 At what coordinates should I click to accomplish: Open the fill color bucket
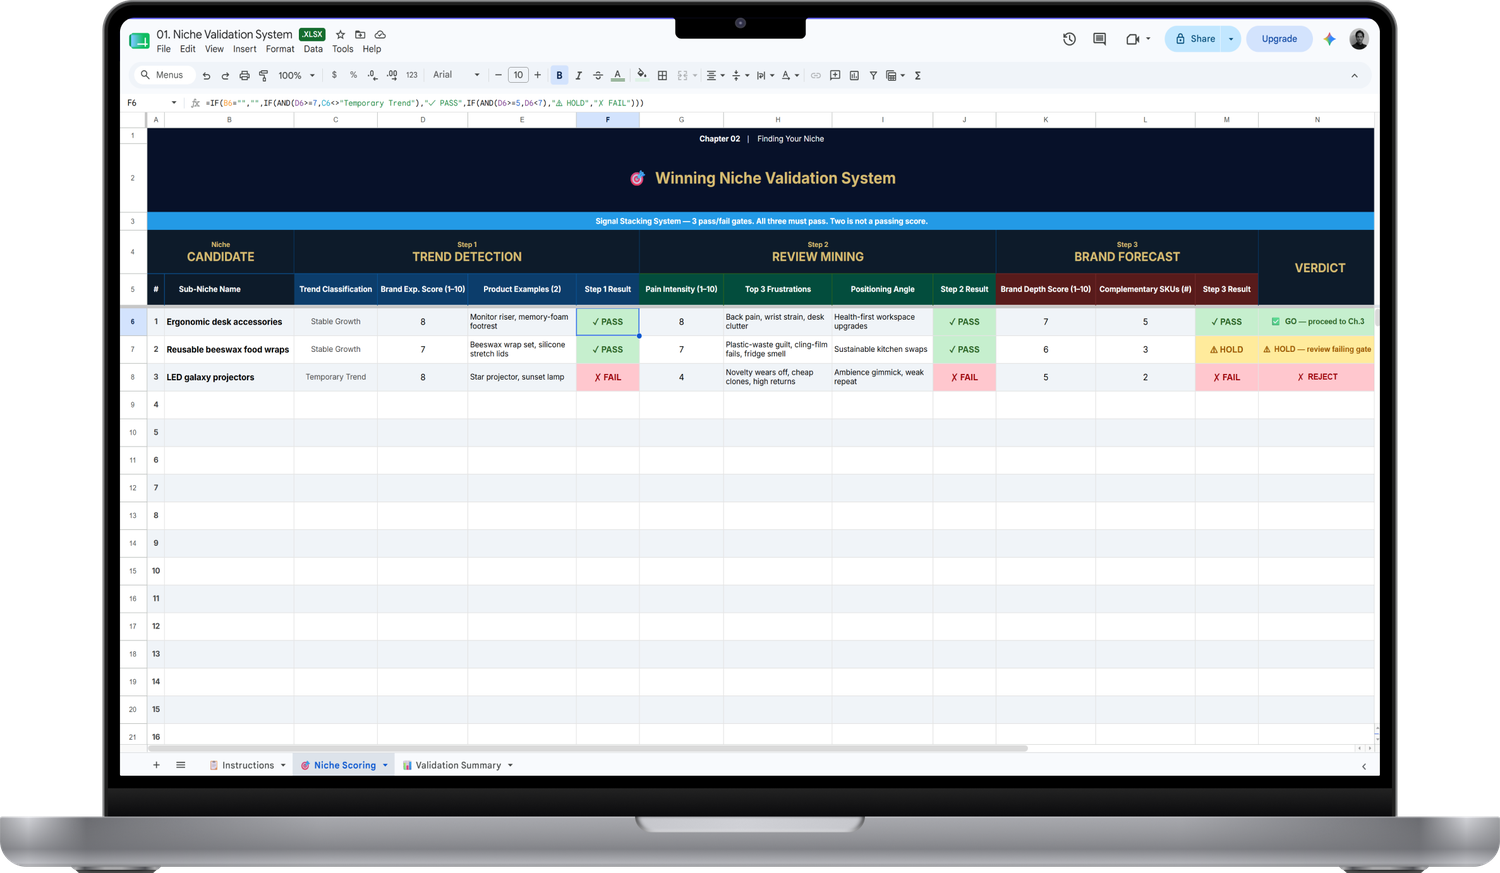[642, 75]
